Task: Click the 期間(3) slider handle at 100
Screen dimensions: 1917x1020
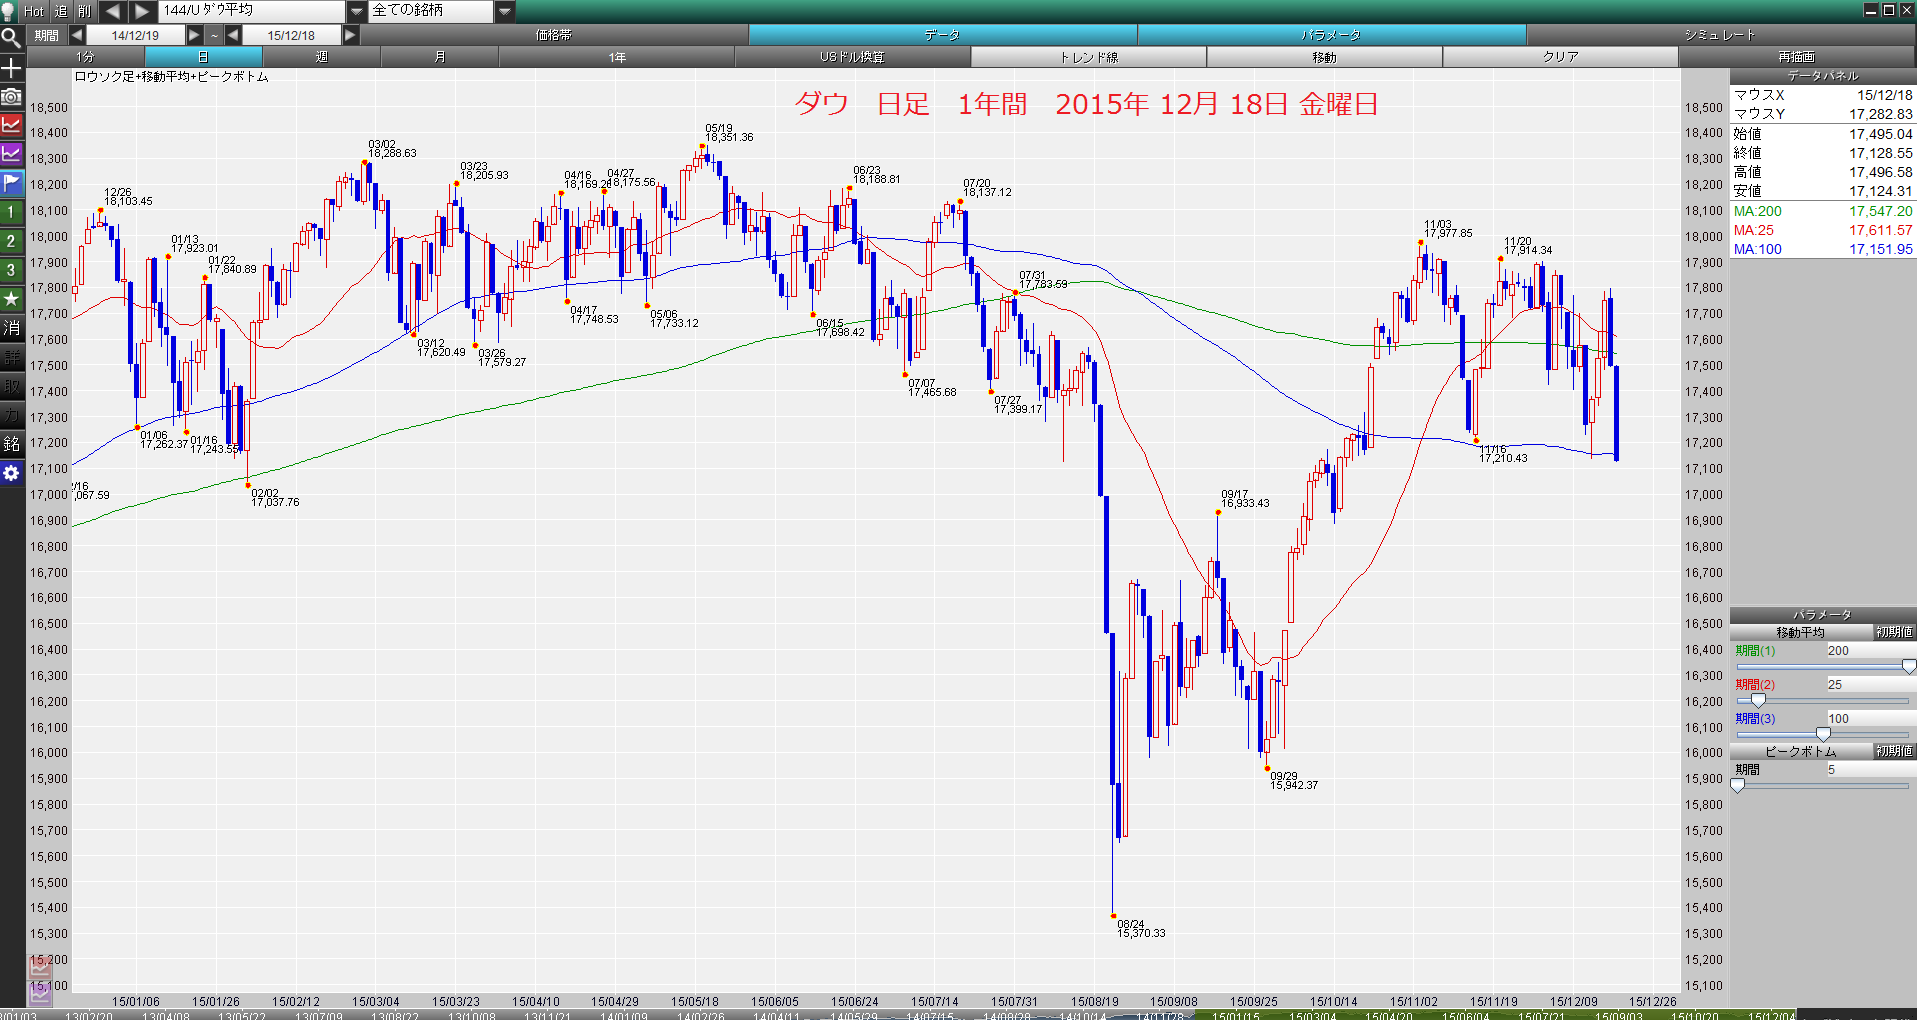Action: click(1823, 734)
